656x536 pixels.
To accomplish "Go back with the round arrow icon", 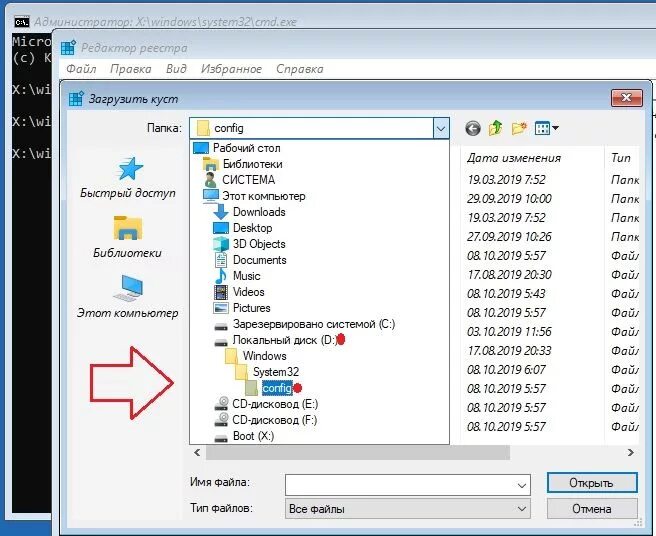I will (473, 128).
